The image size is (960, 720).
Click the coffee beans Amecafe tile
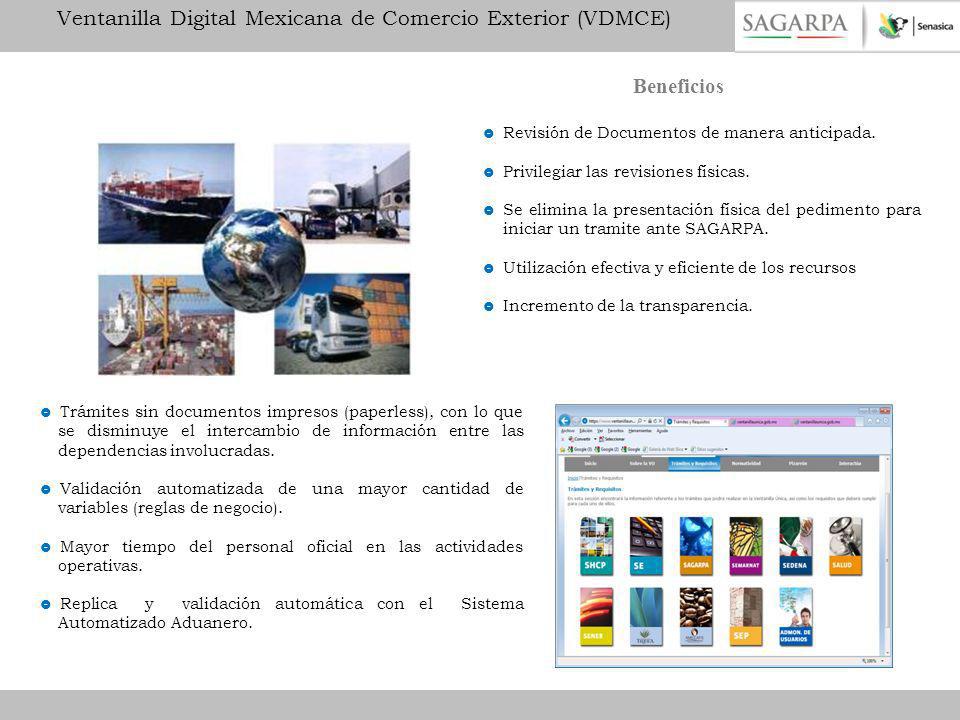pyautogui.click(x=696, y=617)
